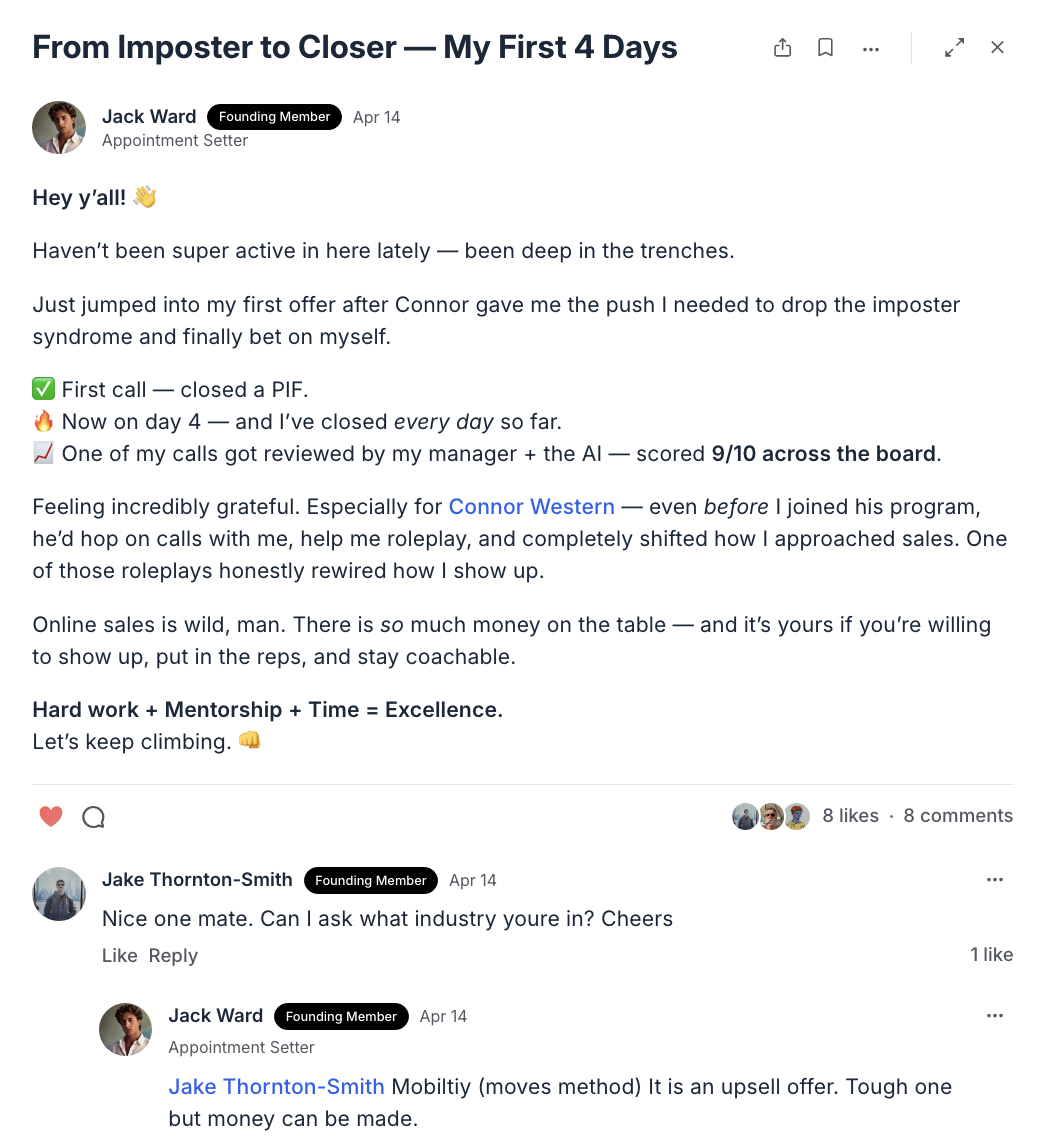Open options menu on Jake's comment
The width and height of the screenshot is (1045, 1144).
(x=995, y=880)
